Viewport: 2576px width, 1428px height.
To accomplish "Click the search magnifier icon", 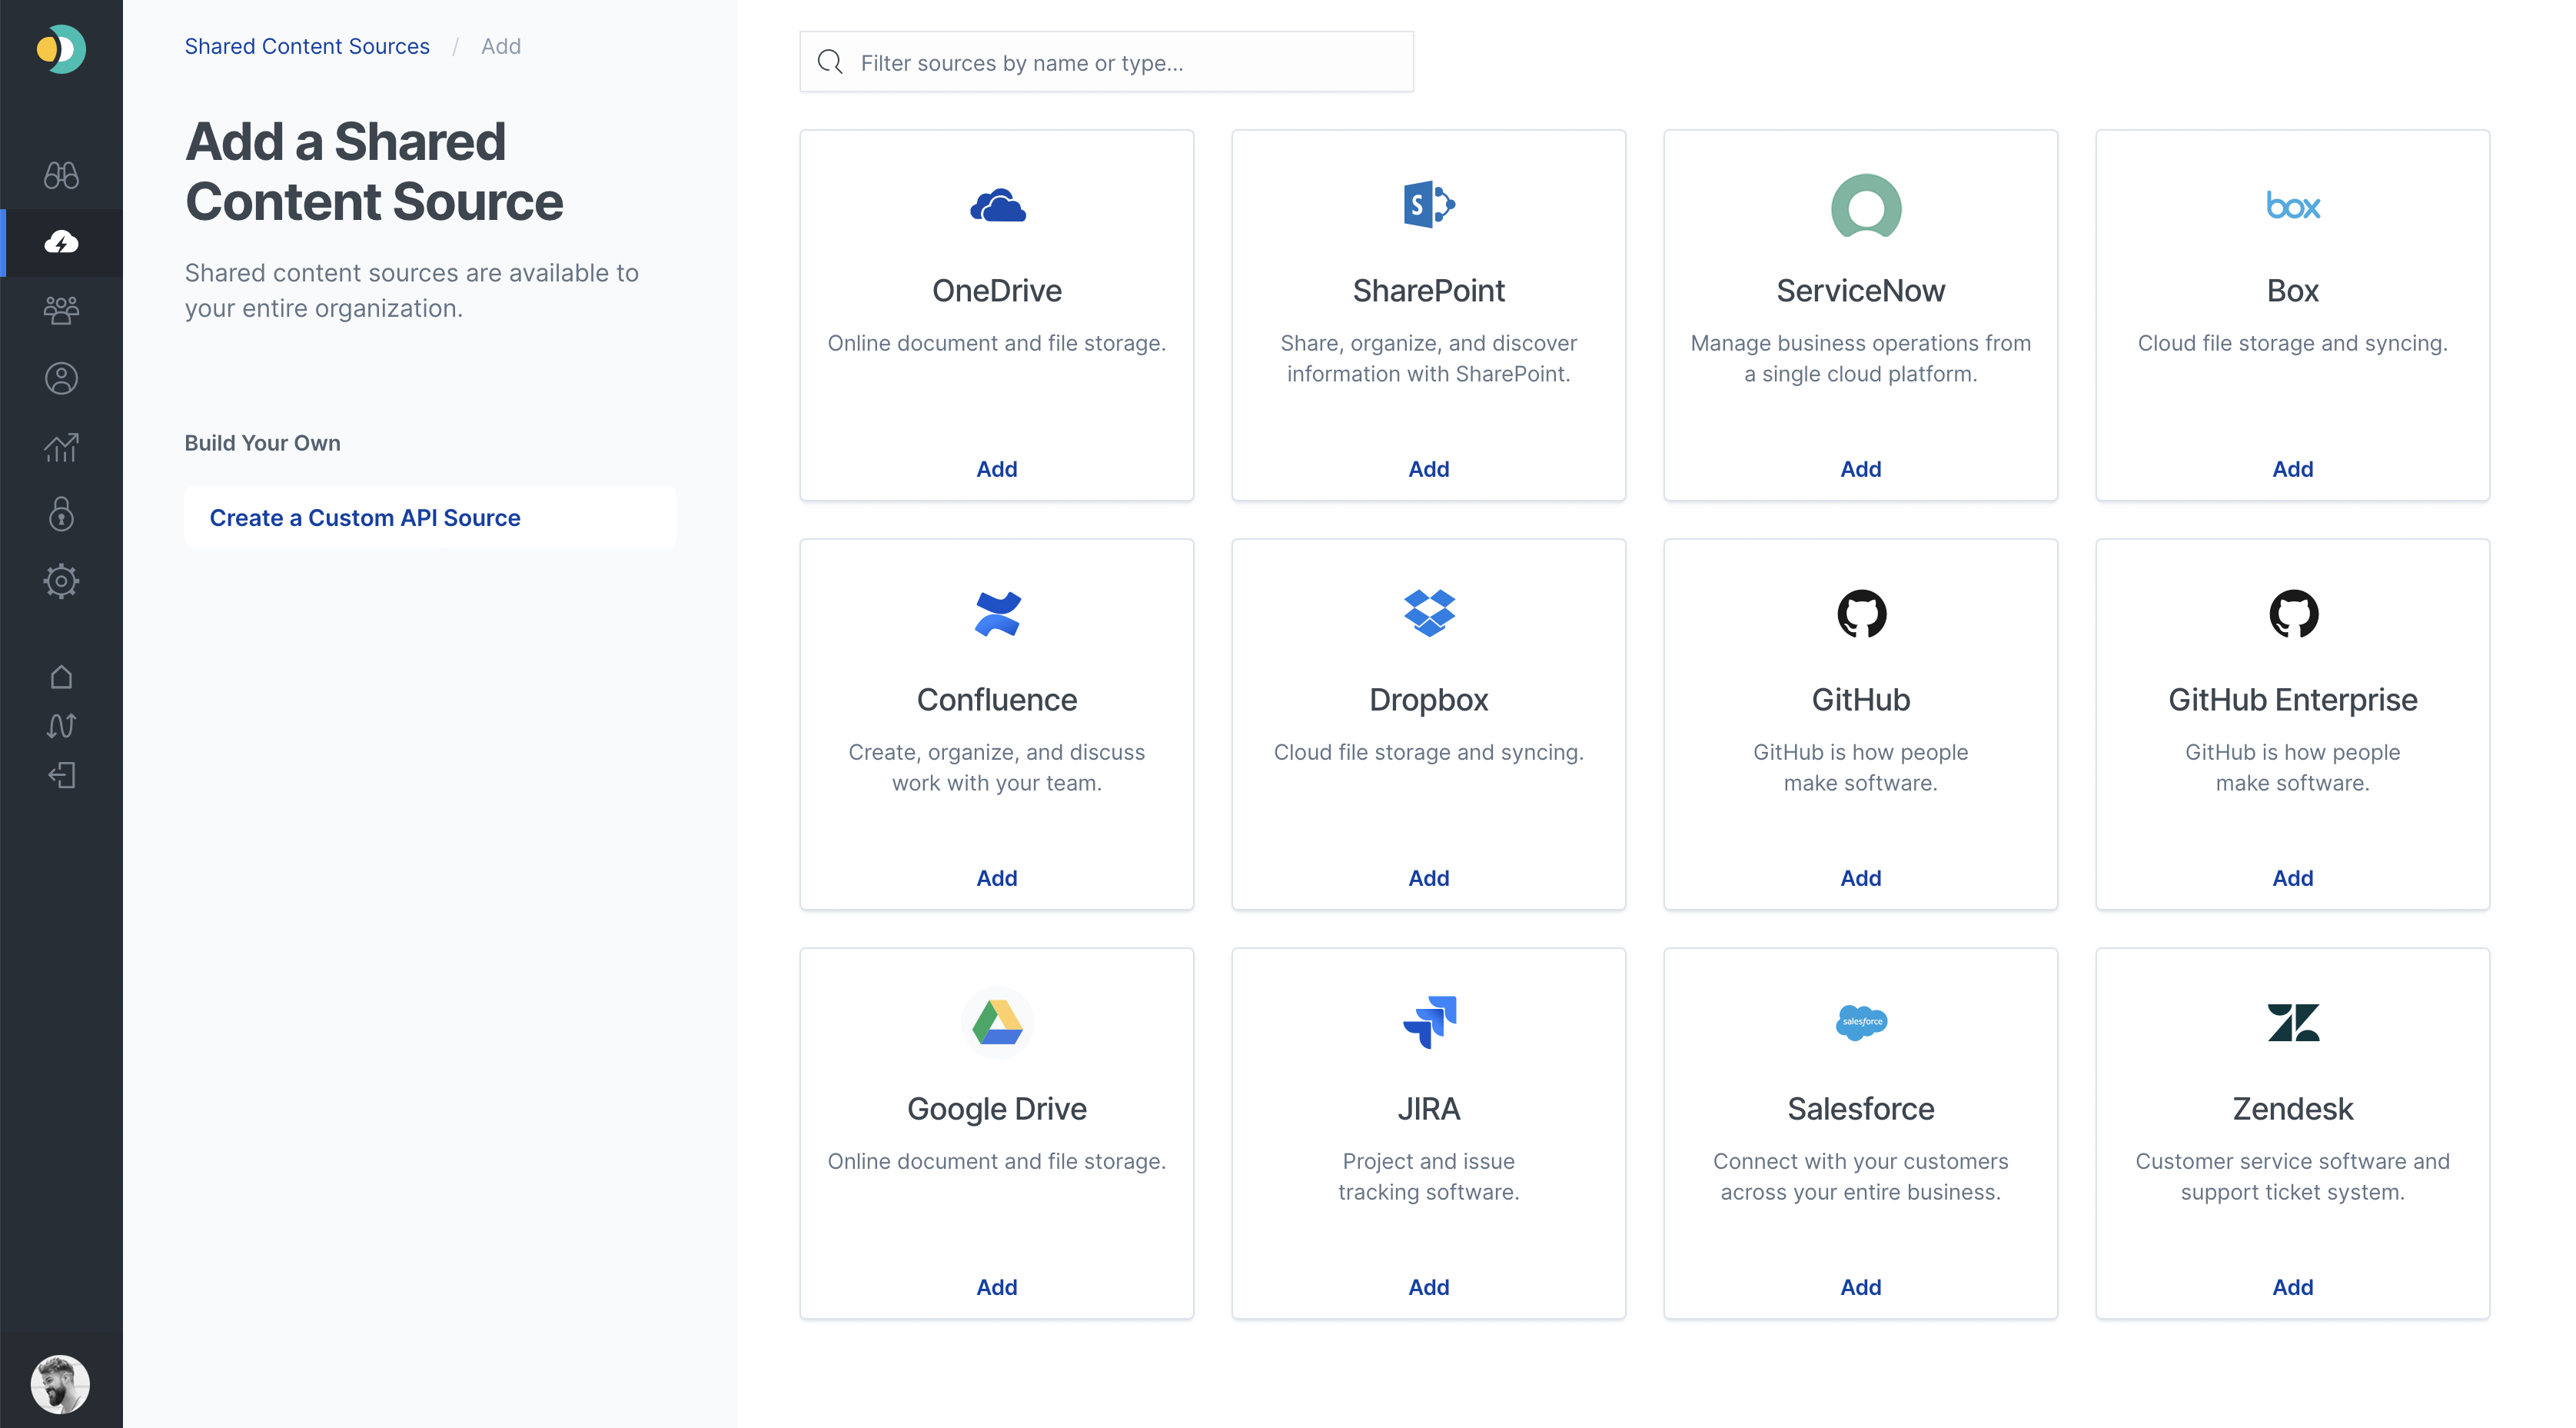I will [x=829, y=62].
